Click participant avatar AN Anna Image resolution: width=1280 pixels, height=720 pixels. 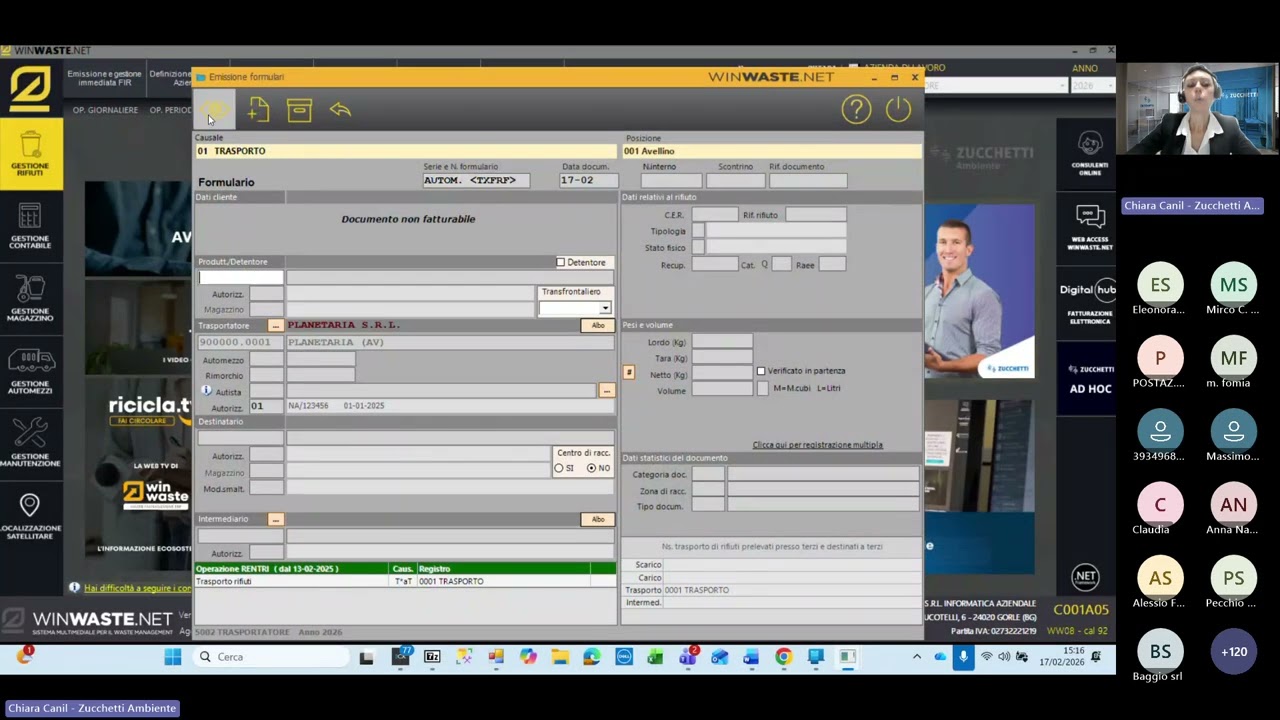point(1234,505)
